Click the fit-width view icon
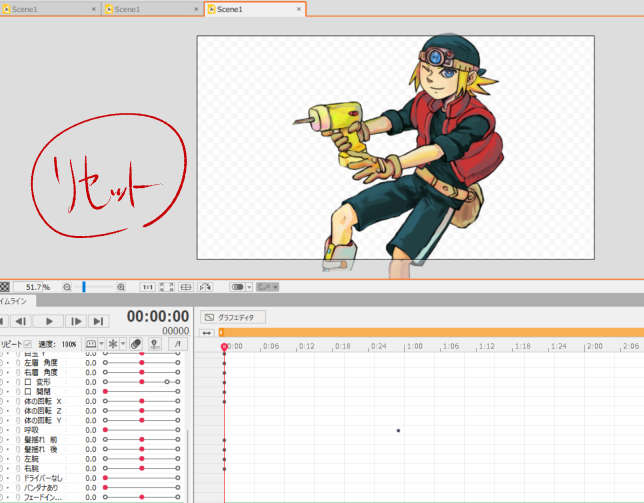This screenshot has height=503, width=644. [186, 287]
